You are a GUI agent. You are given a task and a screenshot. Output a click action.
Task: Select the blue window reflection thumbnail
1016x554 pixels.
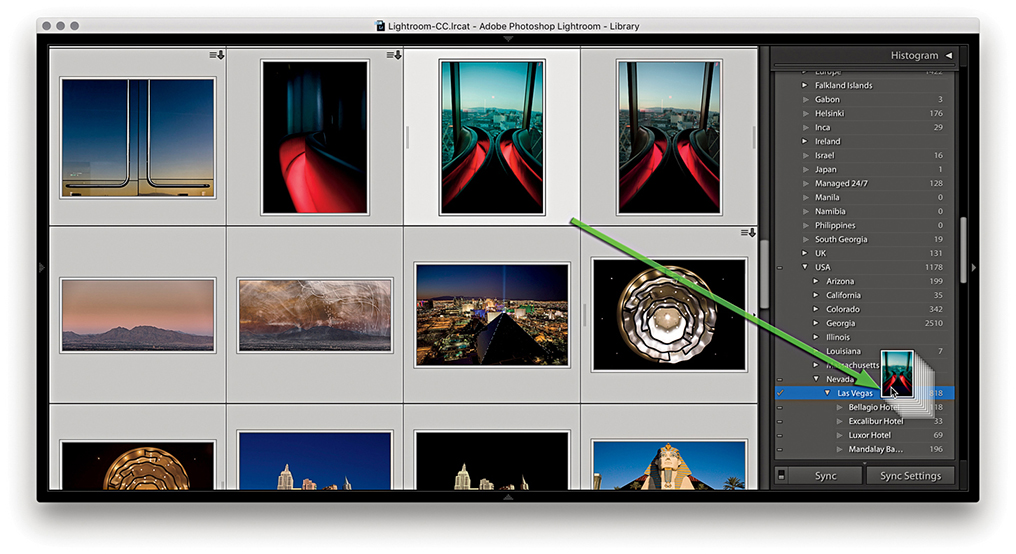point(137,138)
